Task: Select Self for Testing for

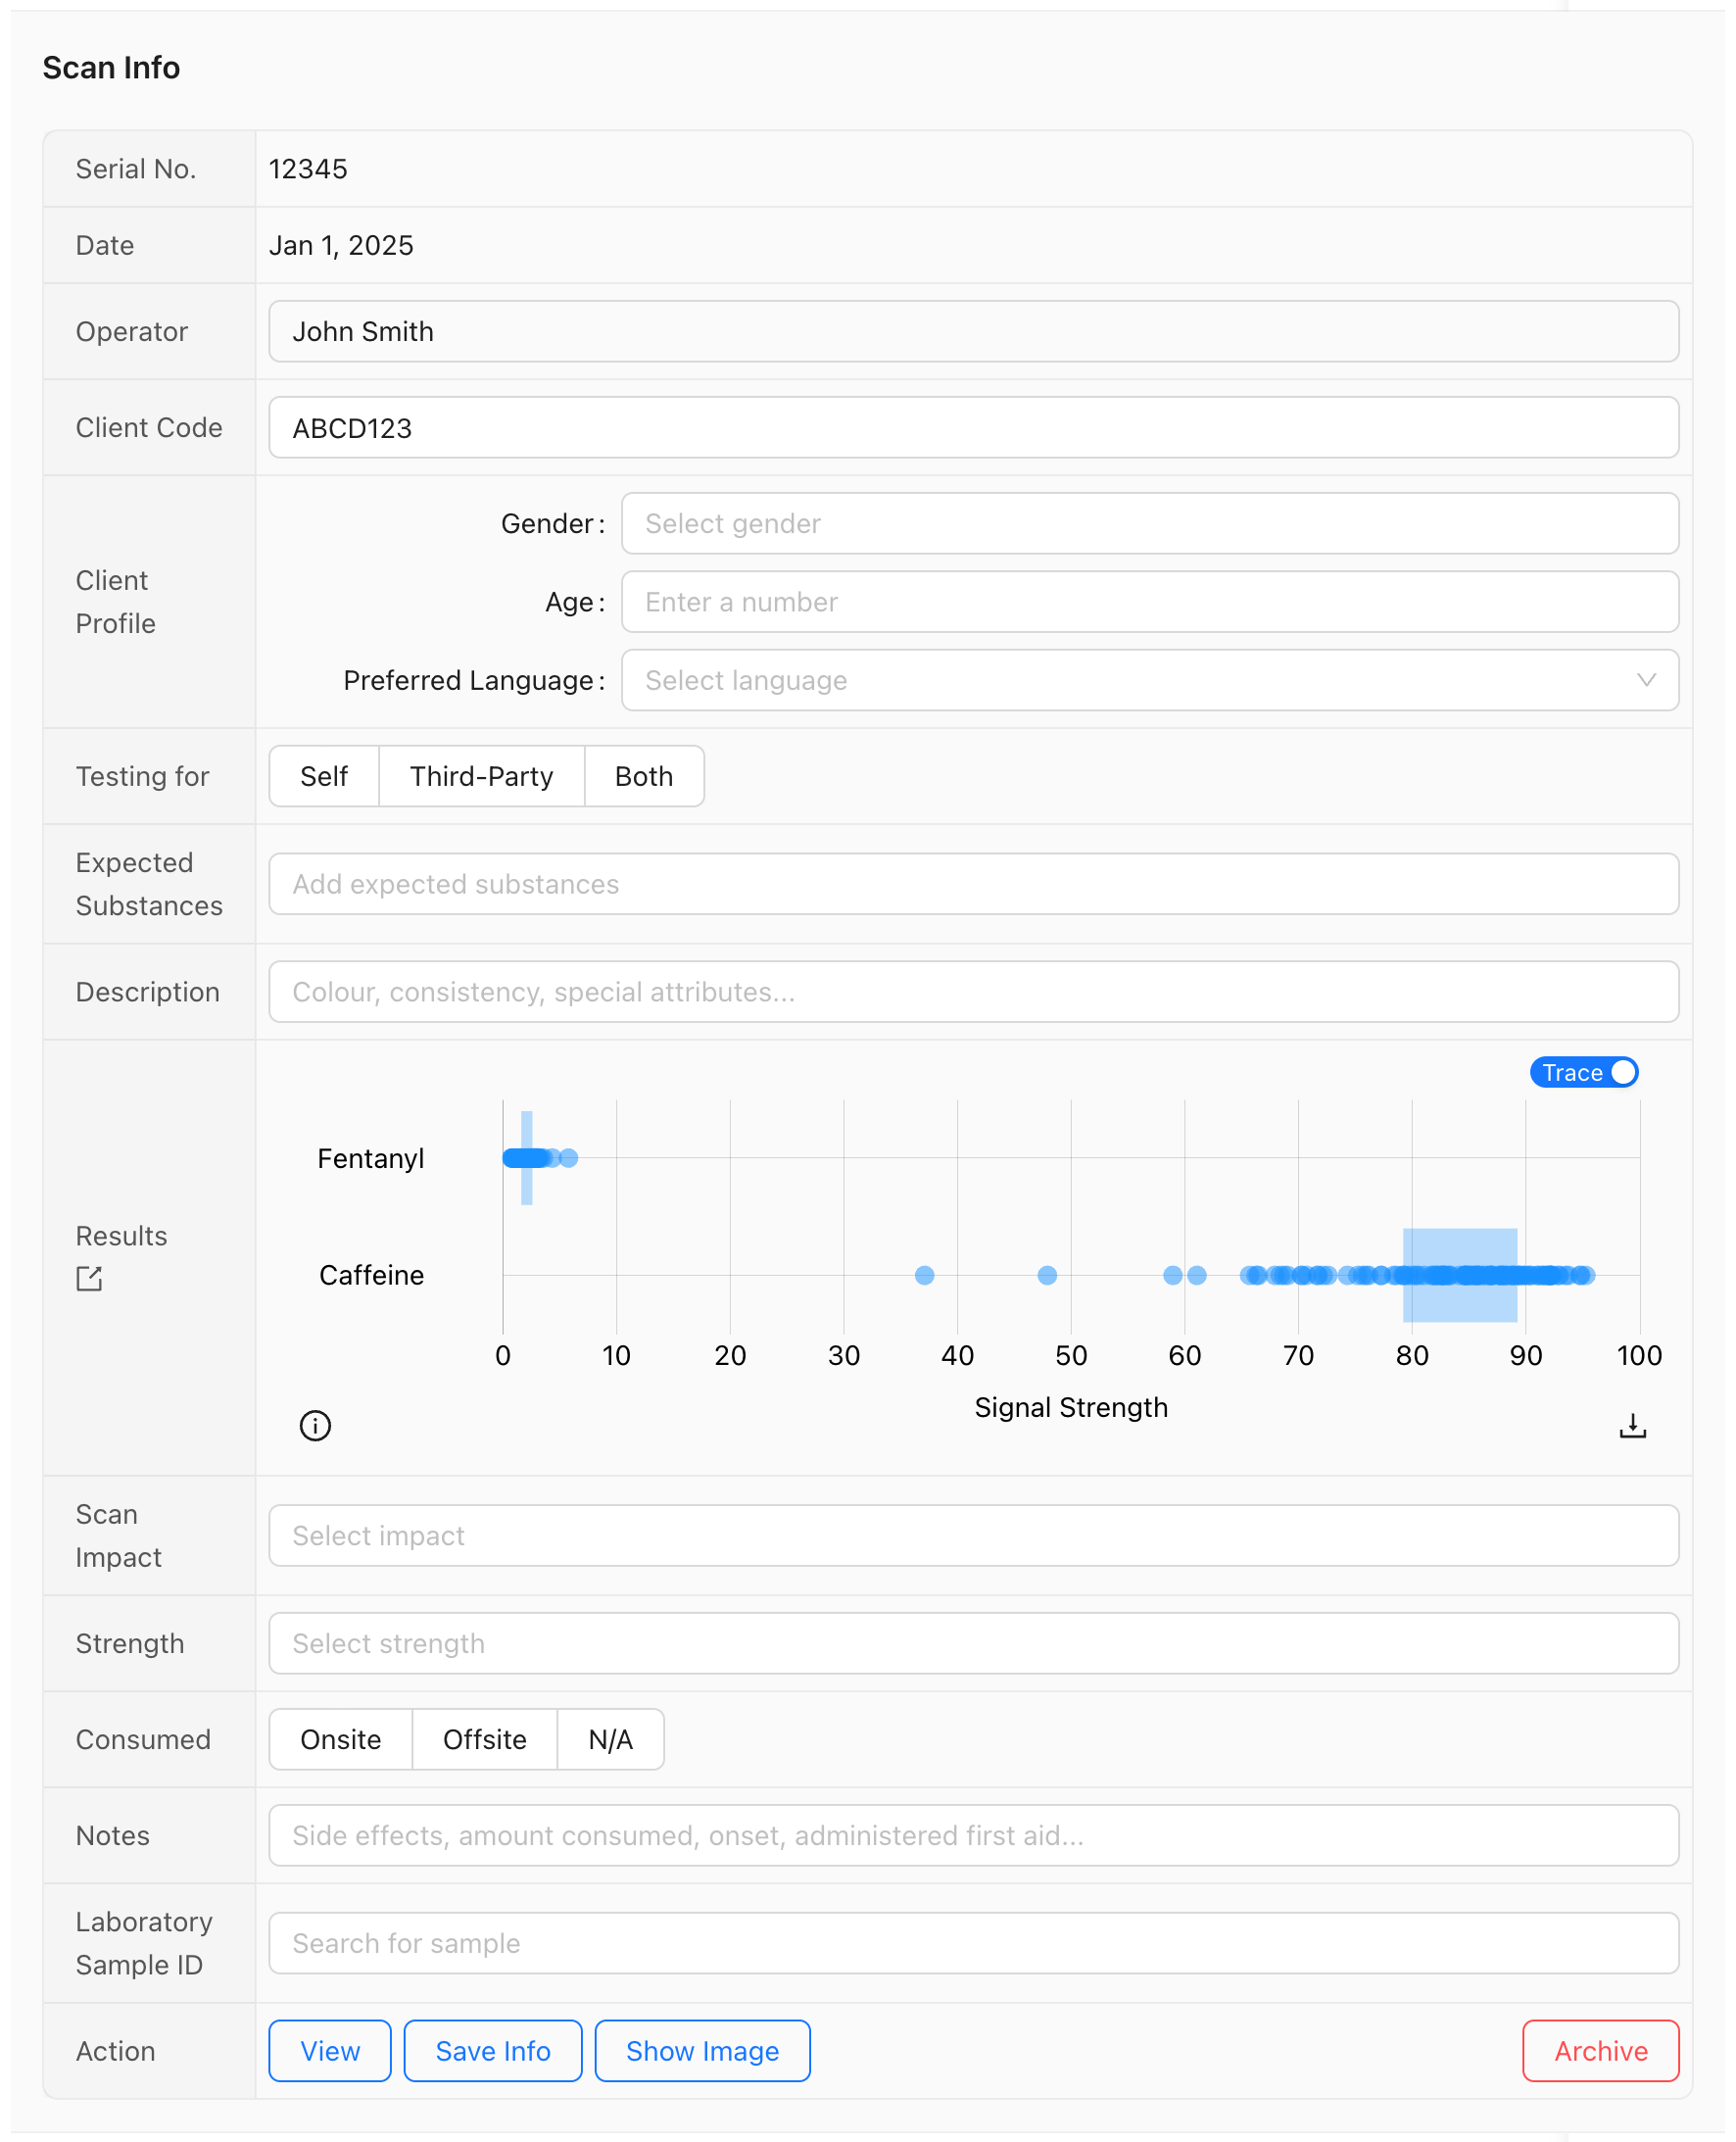Action: click(323, 776)
